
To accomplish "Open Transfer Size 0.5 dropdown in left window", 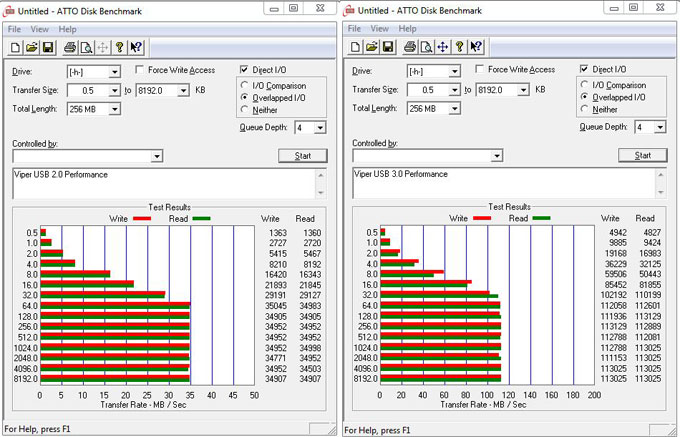I will (x=114, y=91).
